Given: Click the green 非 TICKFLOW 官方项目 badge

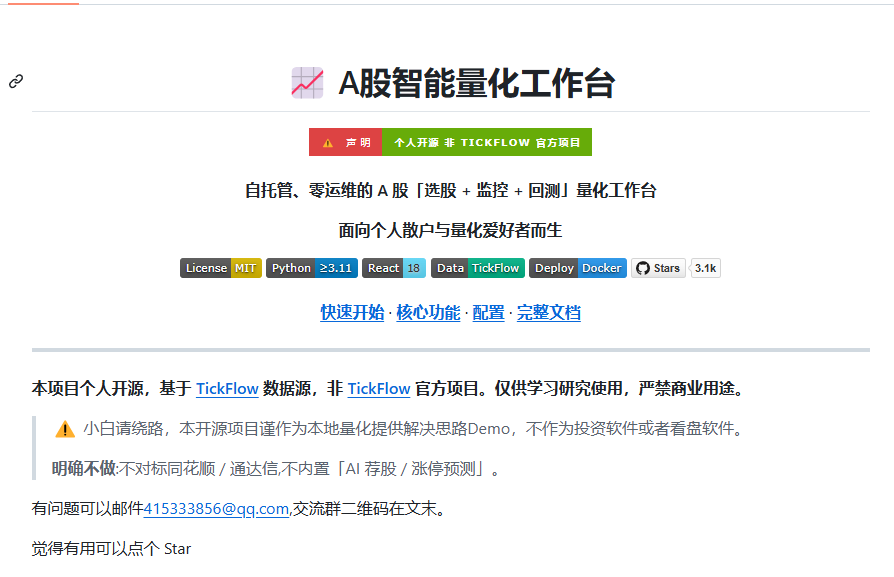Looking at the screenshot, I should (x=487, y=142).
